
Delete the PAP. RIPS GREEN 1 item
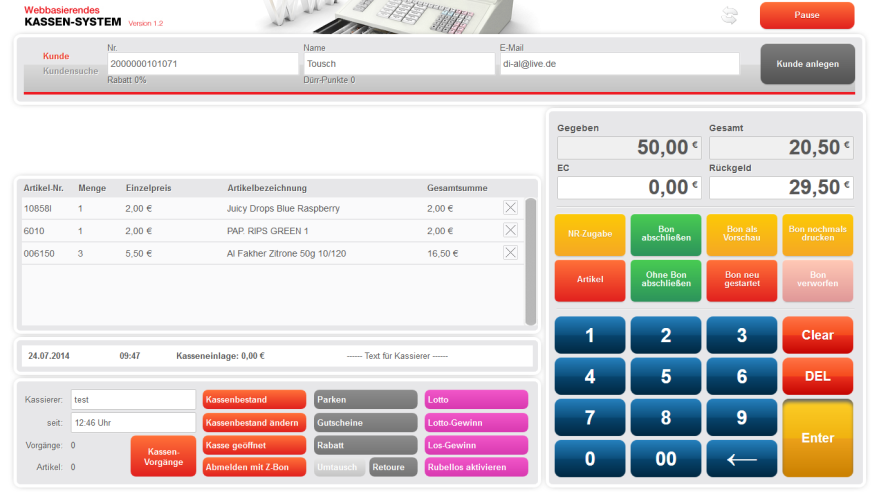click(510, 230)
